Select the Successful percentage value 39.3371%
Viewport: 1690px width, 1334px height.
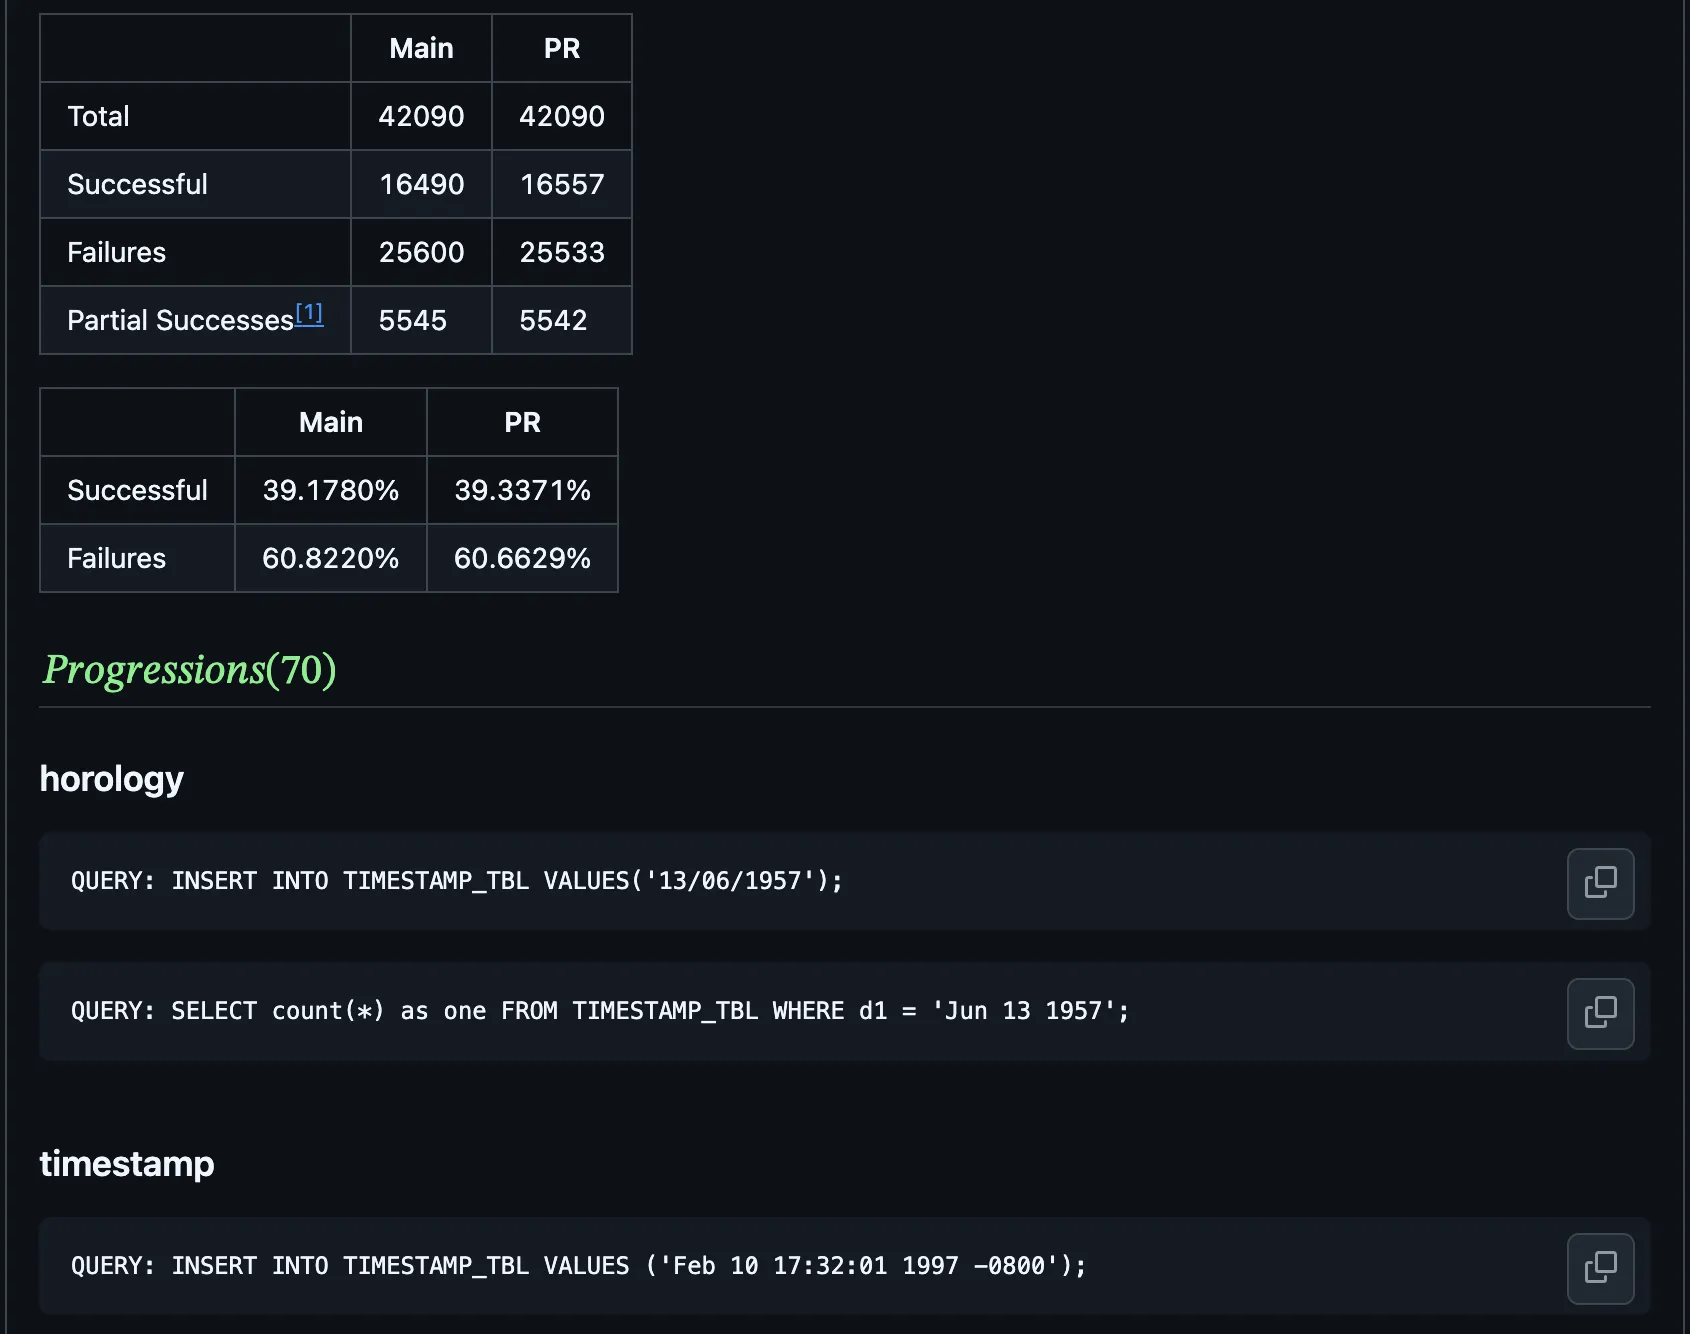[x=522, y=490]
